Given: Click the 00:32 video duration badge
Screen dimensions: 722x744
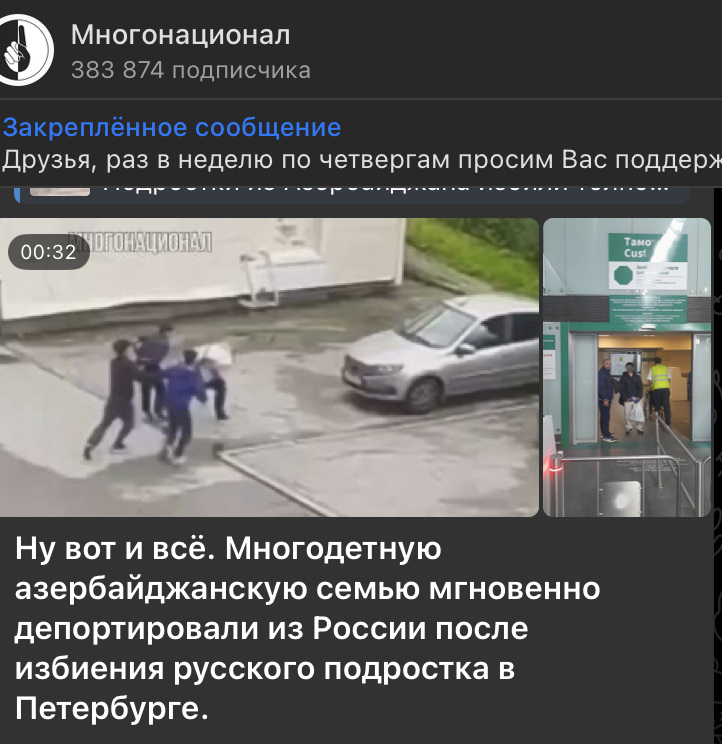Looking at the screenshot, I should pos(48,252).
